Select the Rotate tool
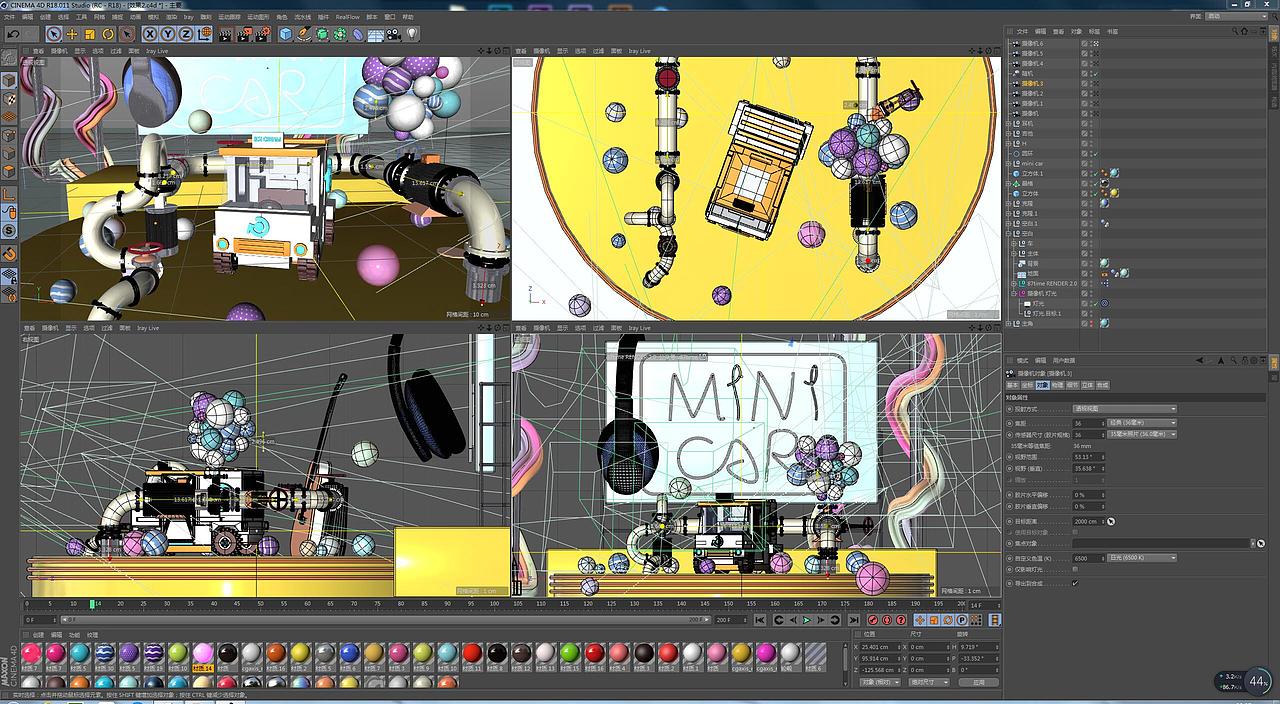Image resolution: width=1280 pixels, height=704 pixels. click(108, 34)
